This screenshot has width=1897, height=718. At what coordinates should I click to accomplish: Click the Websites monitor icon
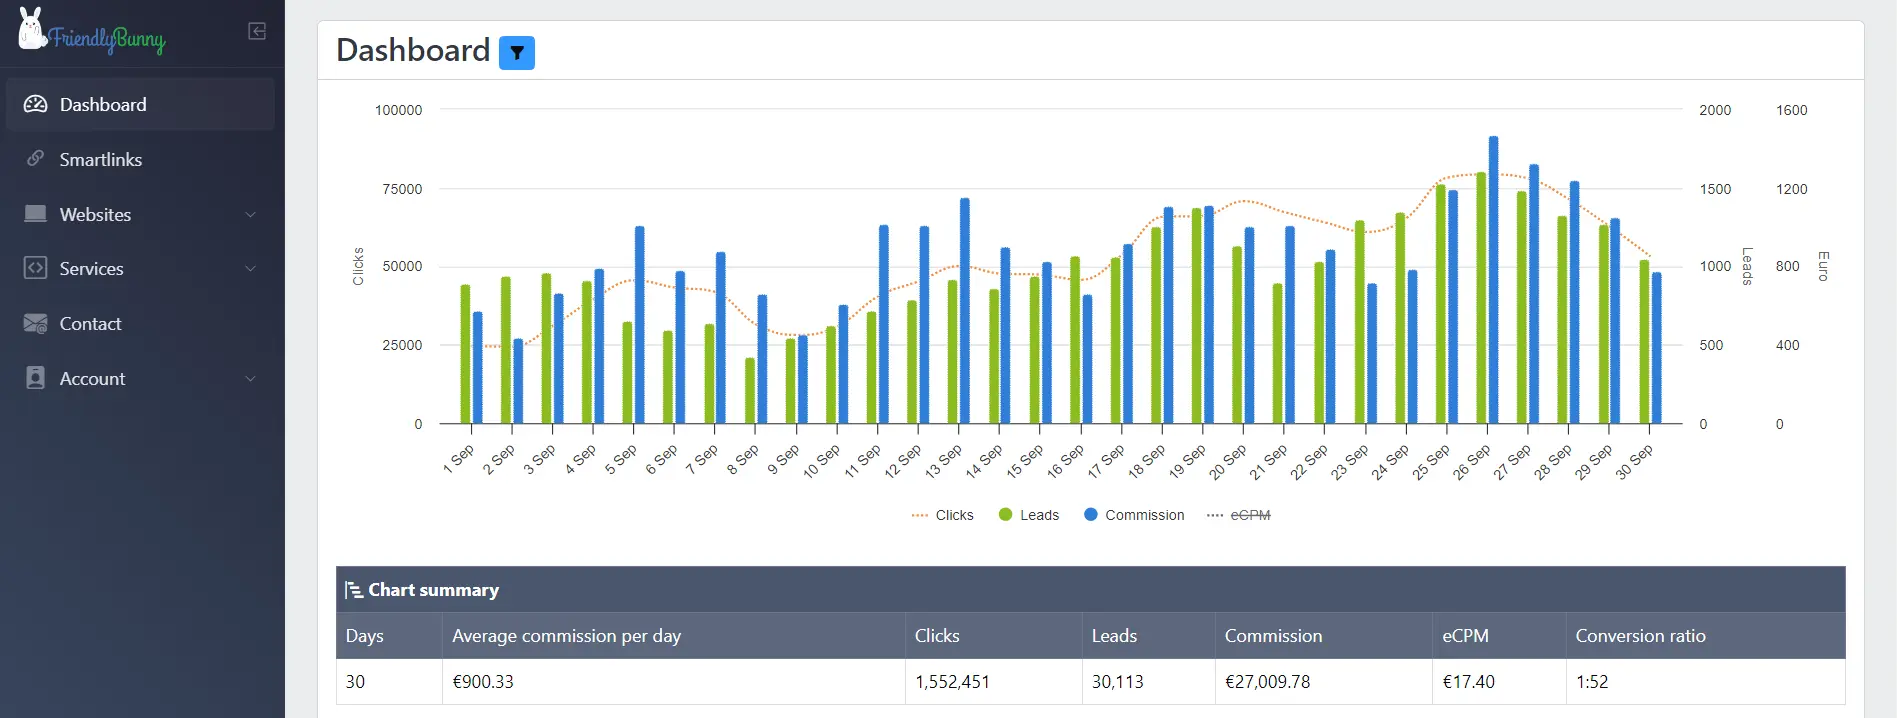[35, 214]
